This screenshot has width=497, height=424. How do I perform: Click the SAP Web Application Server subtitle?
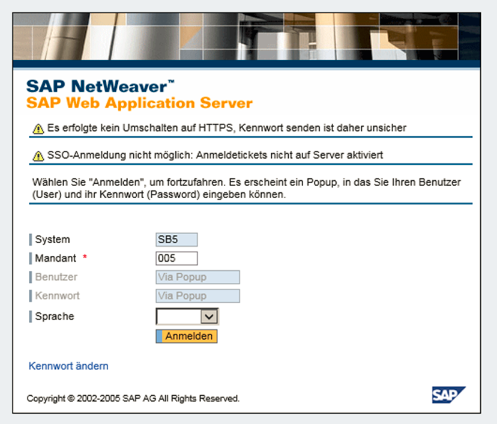139,103
